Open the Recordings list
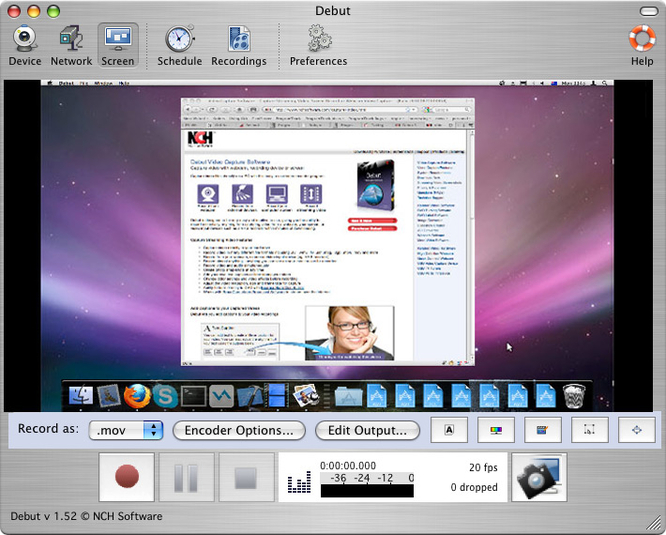This screenshot has height=535, width=666. tap(239, 45)
